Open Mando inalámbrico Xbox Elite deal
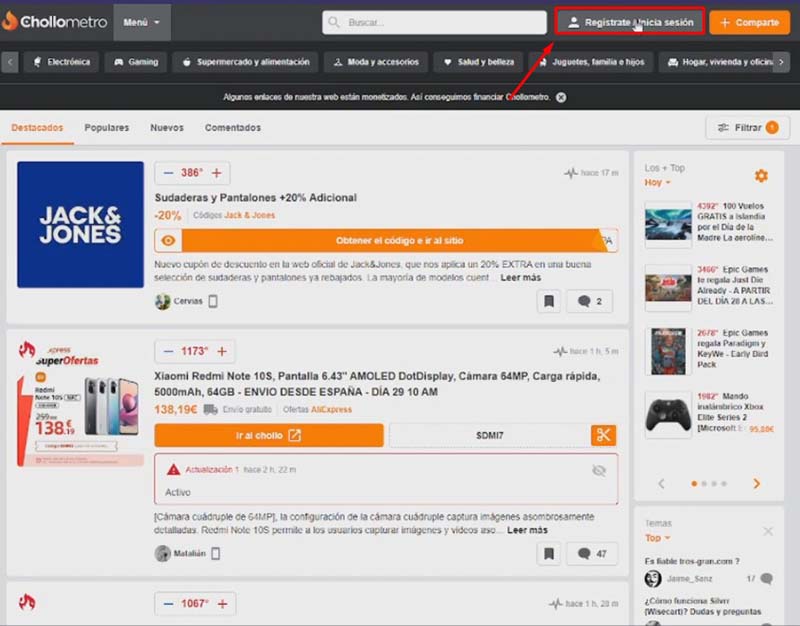The width and height of the screenshot is (800, 626). click(x=735, y=412)
